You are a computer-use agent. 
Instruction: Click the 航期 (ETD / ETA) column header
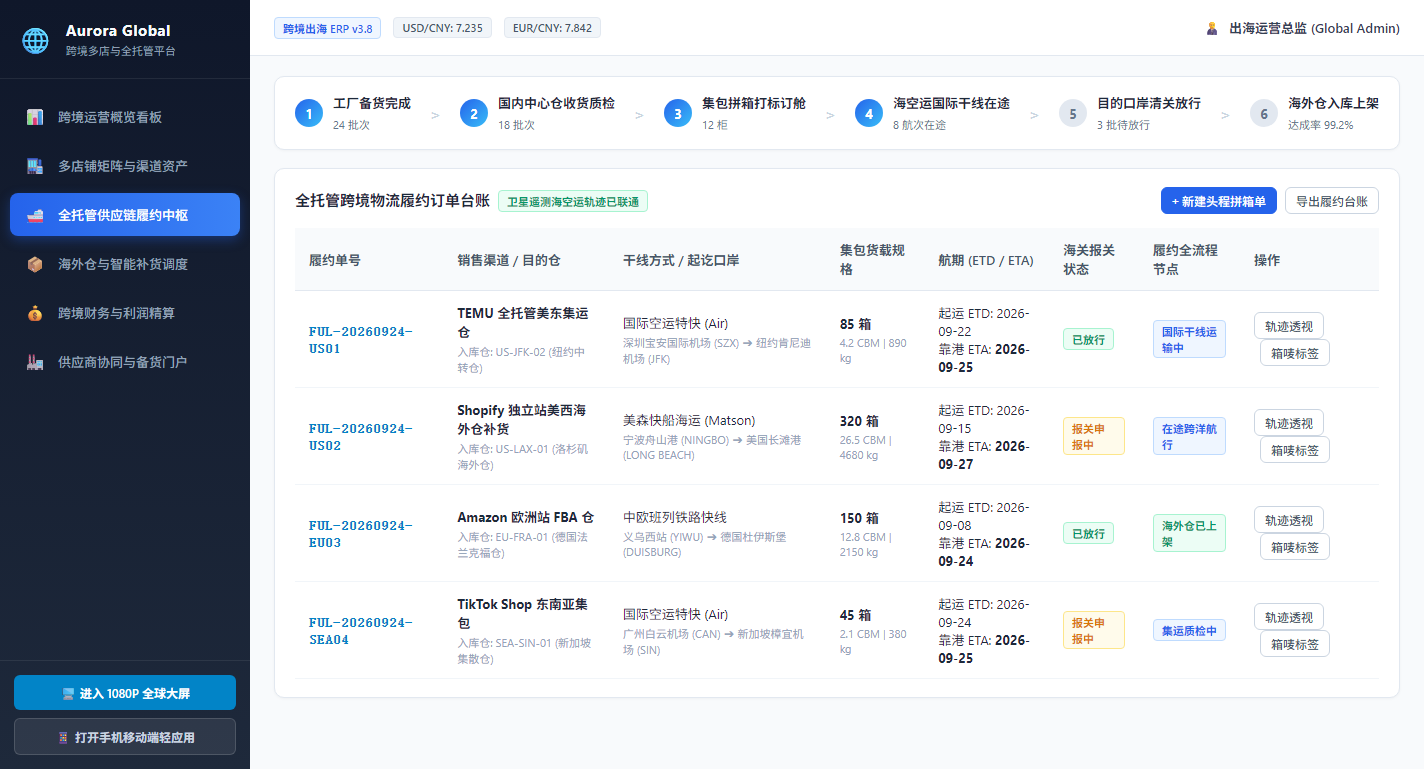click(x=986, y=260)
